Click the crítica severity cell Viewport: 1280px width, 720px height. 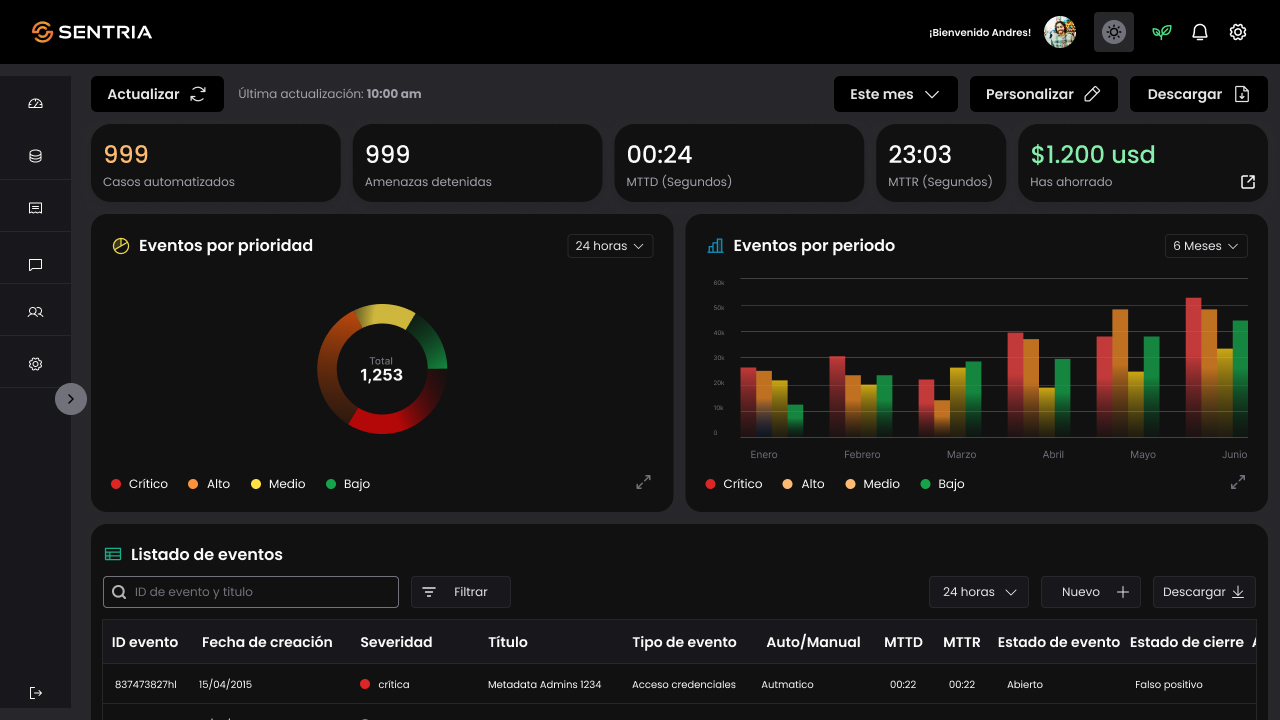pyautogui.click(x=385, y=685)
